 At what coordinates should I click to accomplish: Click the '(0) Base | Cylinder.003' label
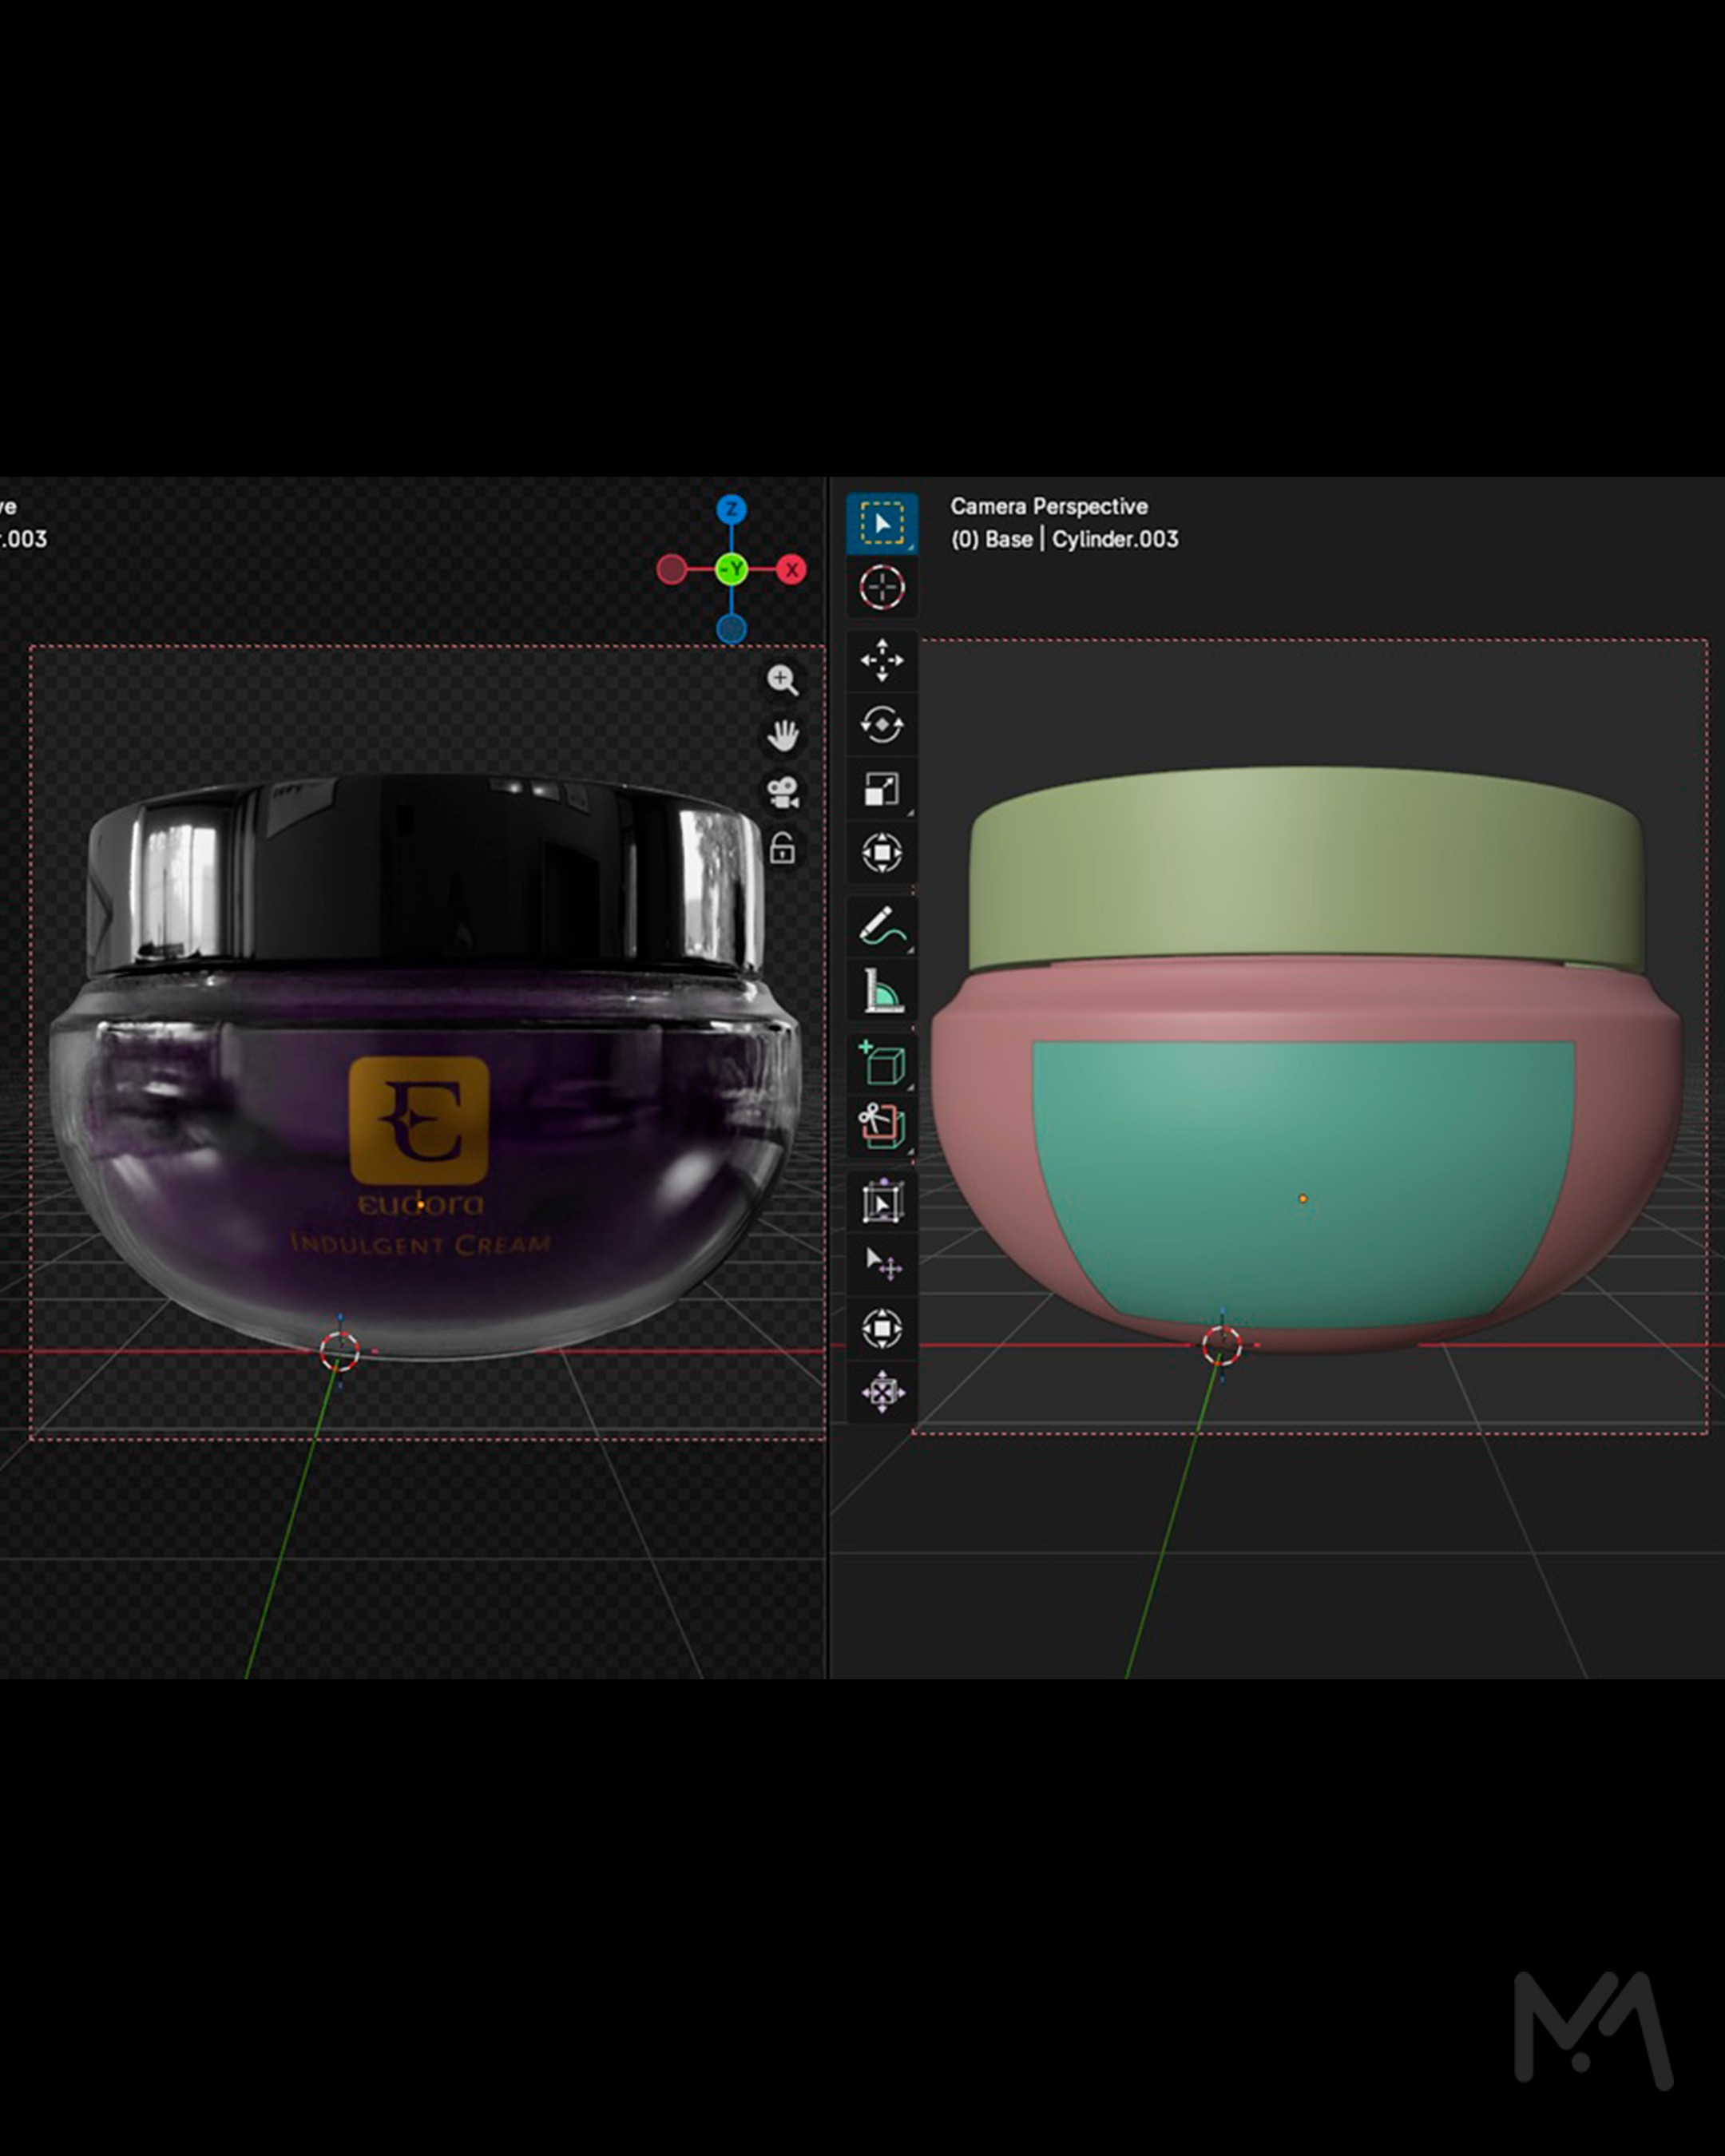click(1064, 539)
